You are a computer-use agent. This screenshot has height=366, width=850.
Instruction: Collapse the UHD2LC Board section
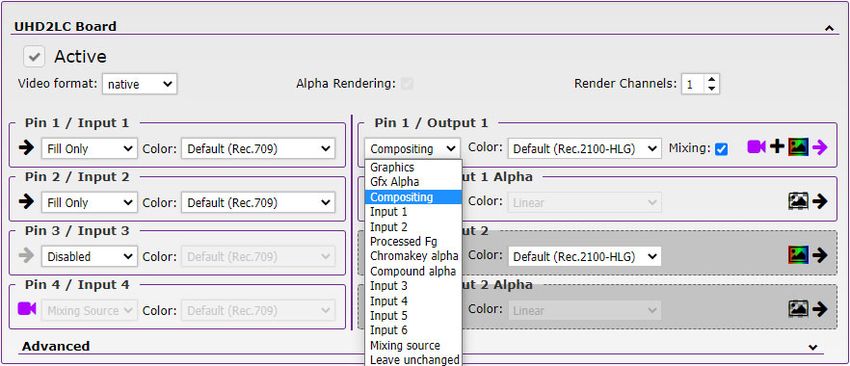tap(829, 28)
